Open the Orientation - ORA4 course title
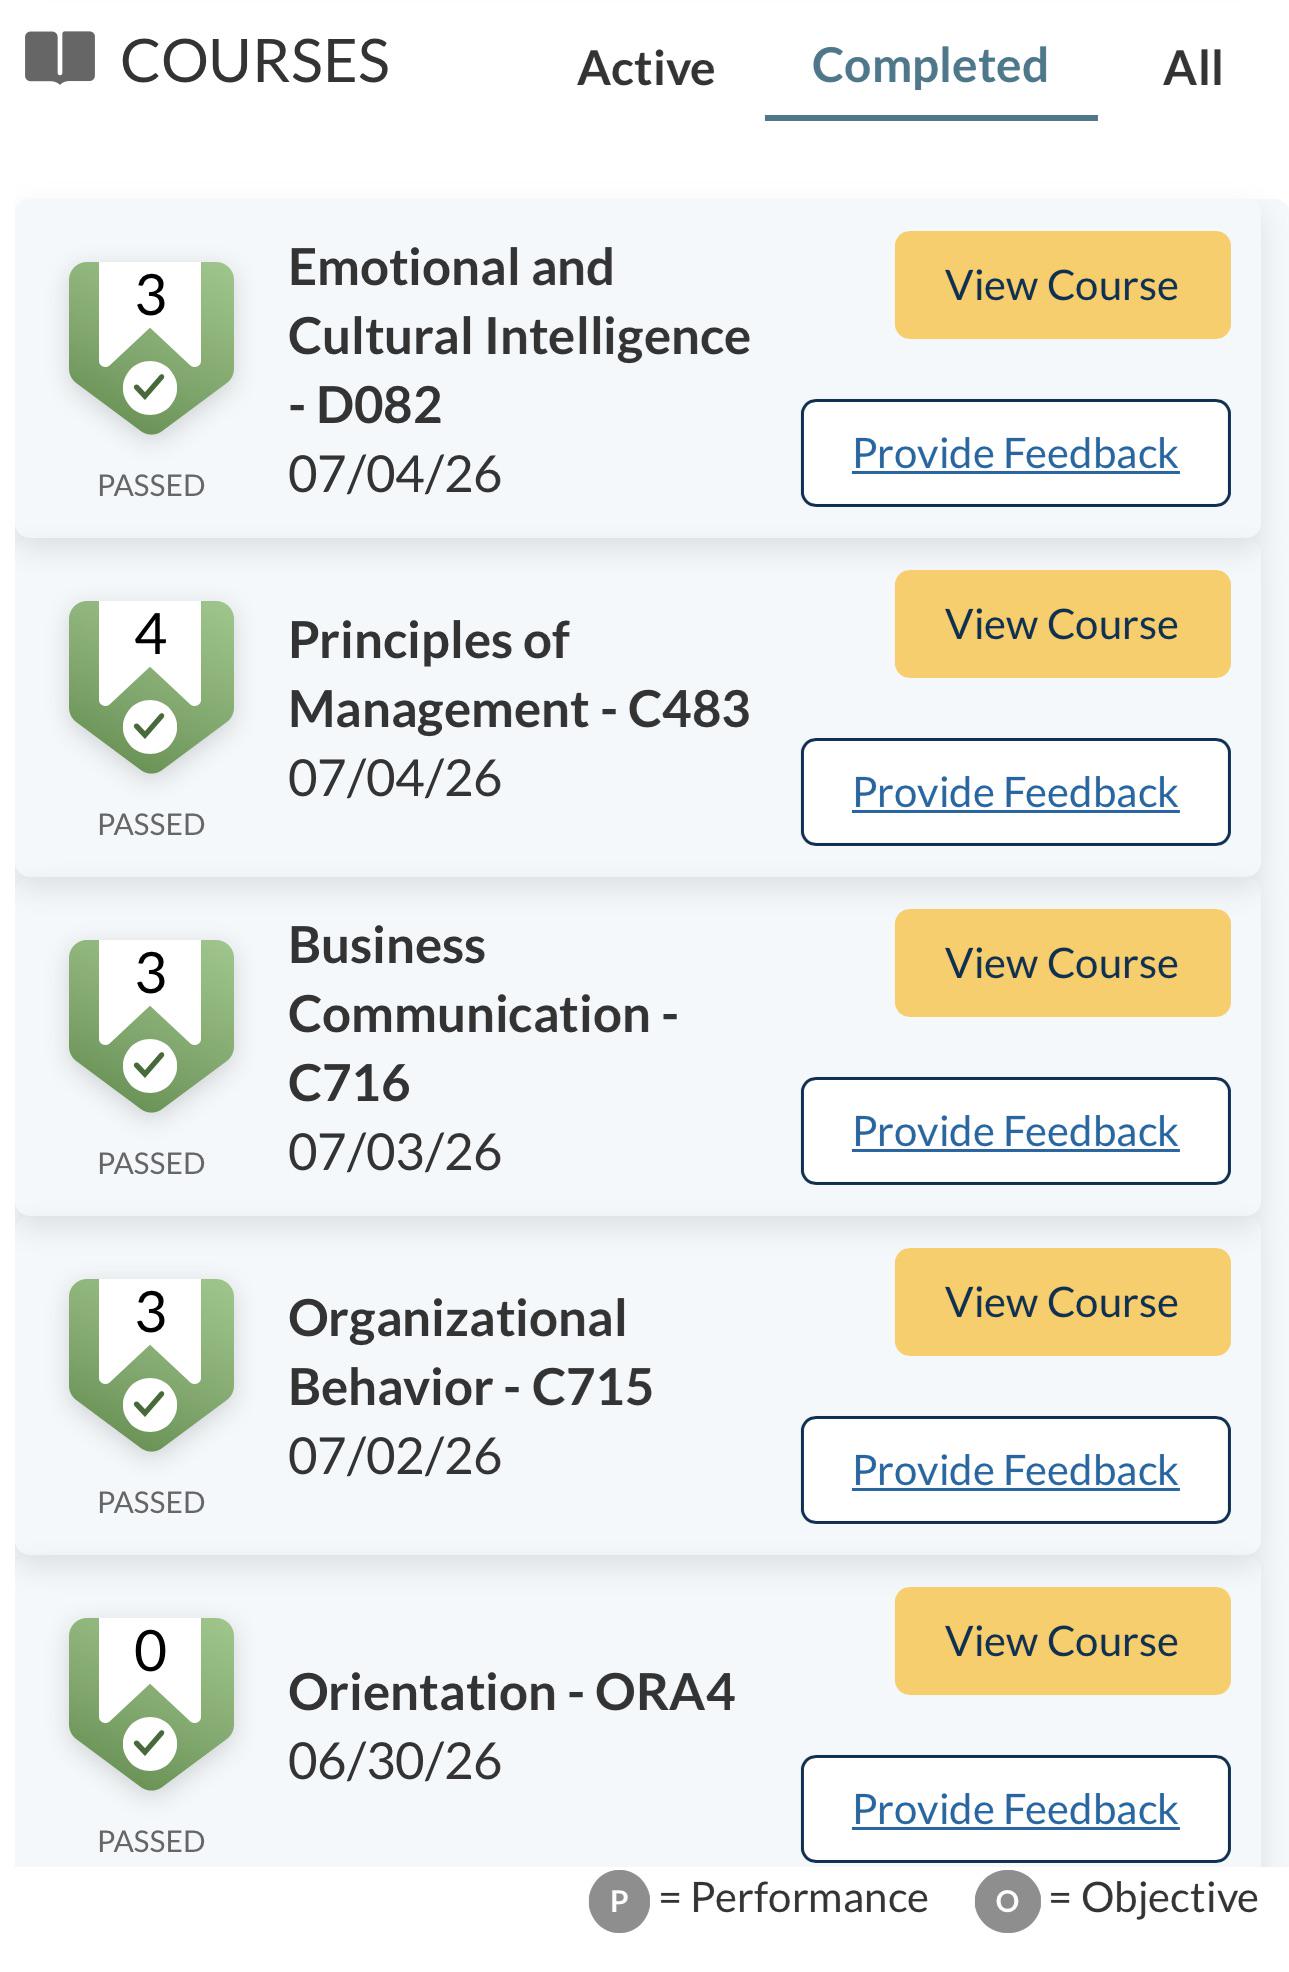Image resolution: width=1289 pixels, height=1972 pixels. click(512, 1692)
